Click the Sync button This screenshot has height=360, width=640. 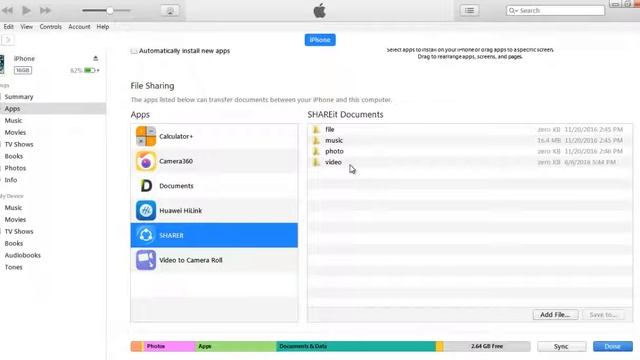[561, 347]
